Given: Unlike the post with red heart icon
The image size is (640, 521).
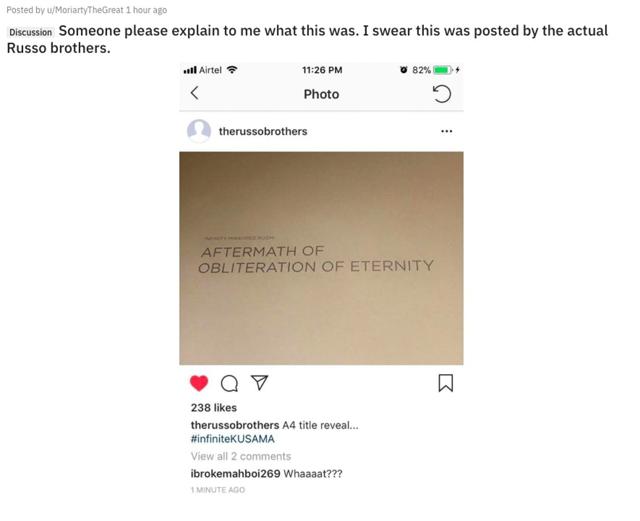Looking at the screenshot, I should point(199,383).
